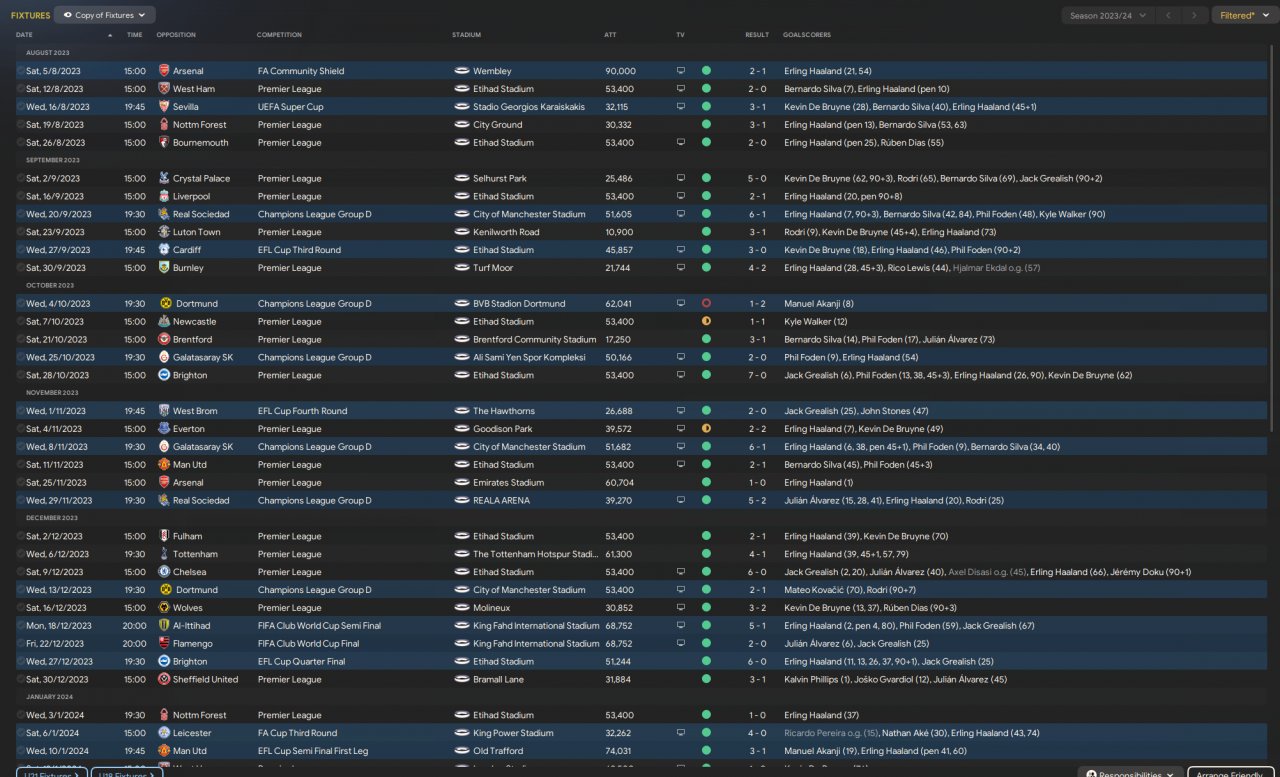Click the red loss indicator in the Dortmund away row

(x=706, y=304)
